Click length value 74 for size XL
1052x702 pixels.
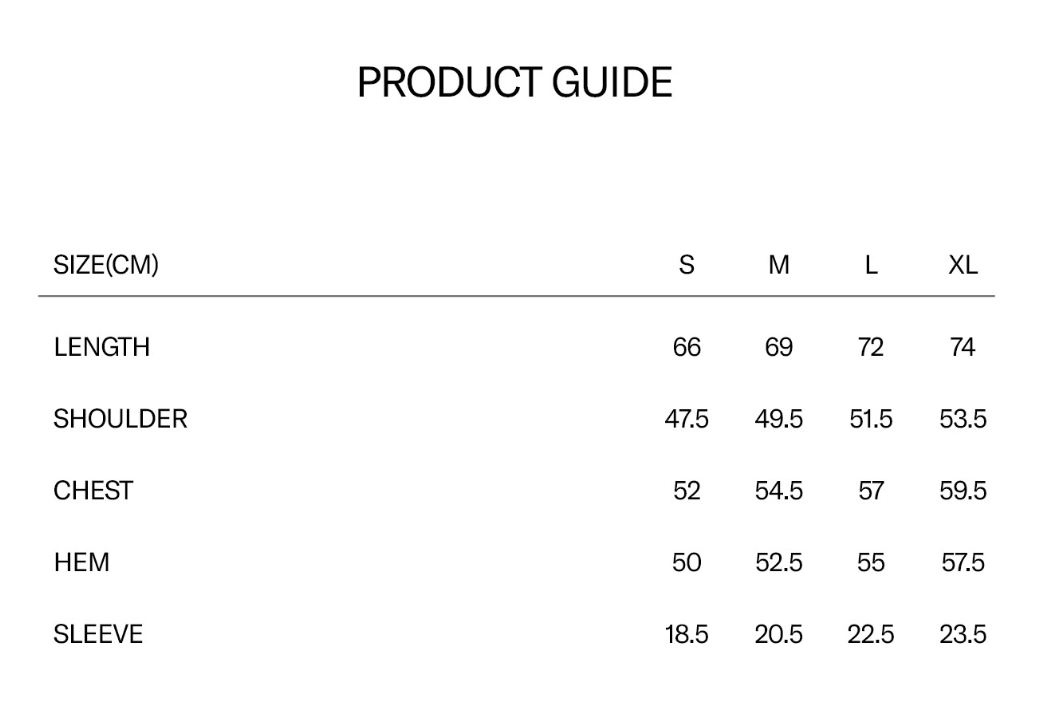(x=963, y=347)
